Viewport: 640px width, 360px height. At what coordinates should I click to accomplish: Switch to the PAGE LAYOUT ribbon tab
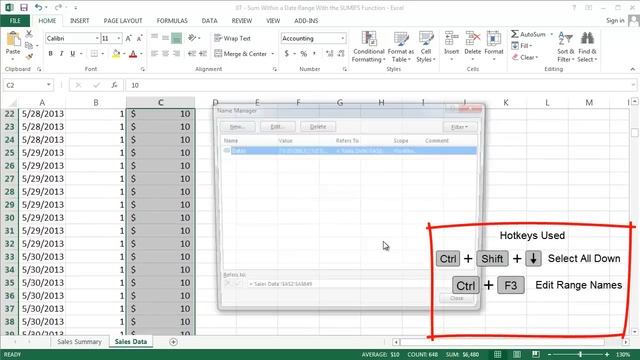point(123,20)
